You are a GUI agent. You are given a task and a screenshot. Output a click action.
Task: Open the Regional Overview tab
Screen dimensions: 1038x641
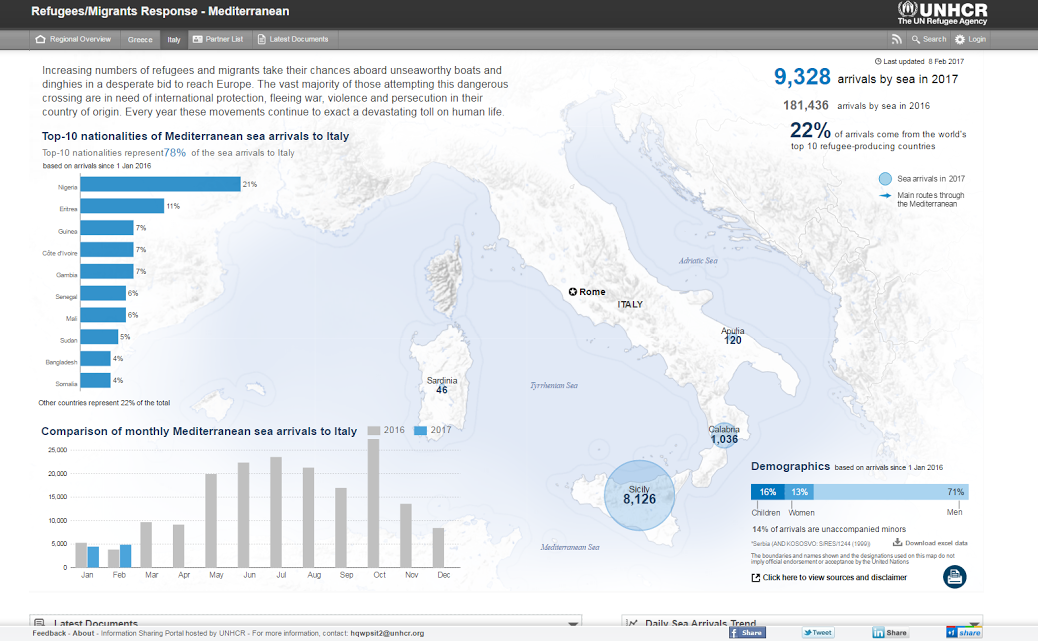click(x=73, y=39)
